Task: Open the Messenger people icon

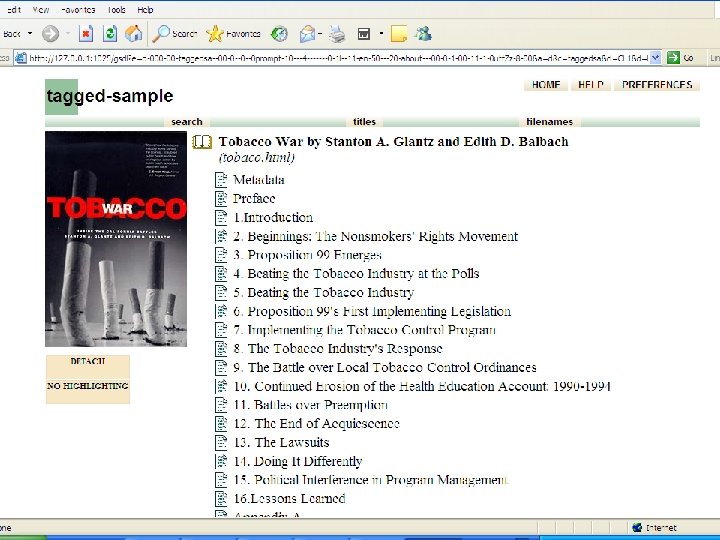Action: tap(423, 34)
